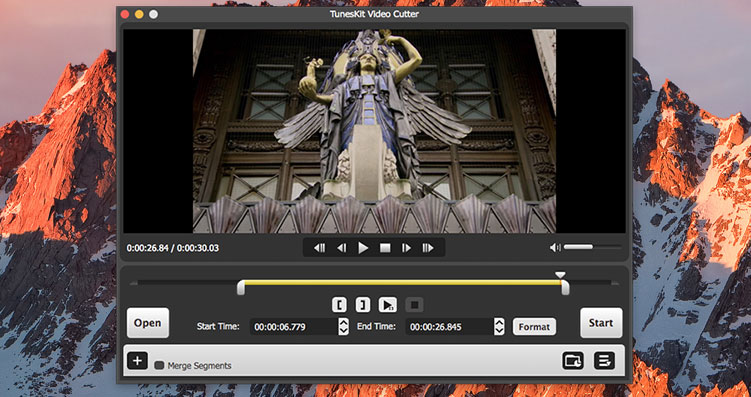
Task: Show the segment list icon
Action: coord(604,361)
